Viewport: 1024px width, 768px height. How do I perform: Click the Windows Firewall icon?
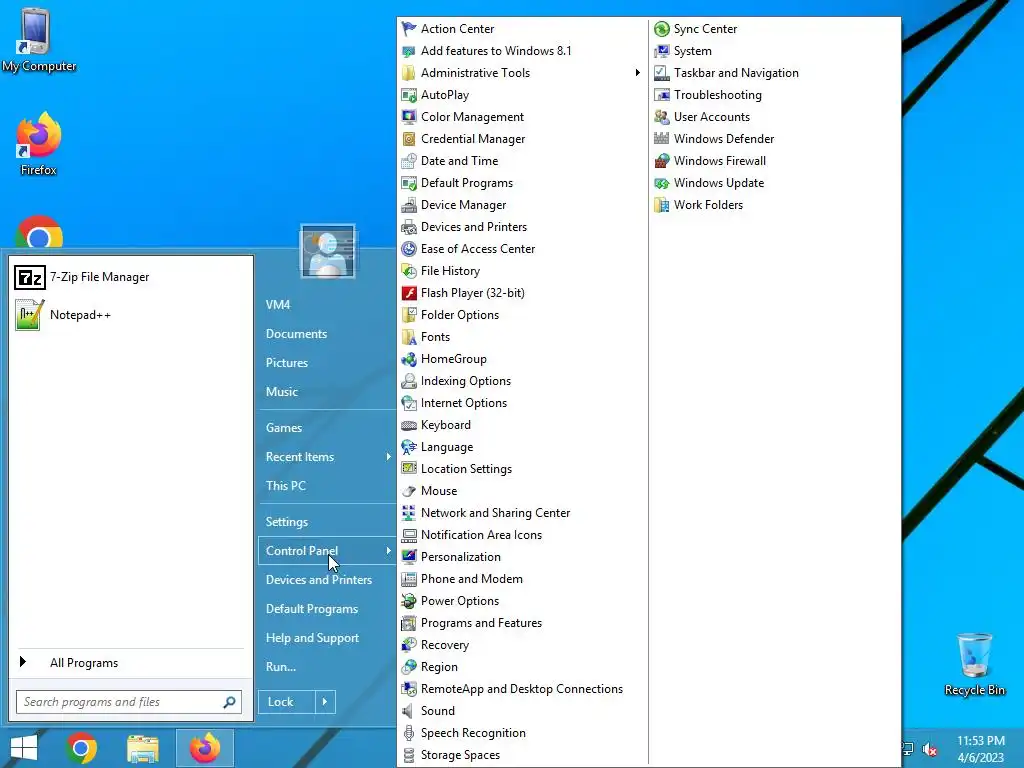662,161
